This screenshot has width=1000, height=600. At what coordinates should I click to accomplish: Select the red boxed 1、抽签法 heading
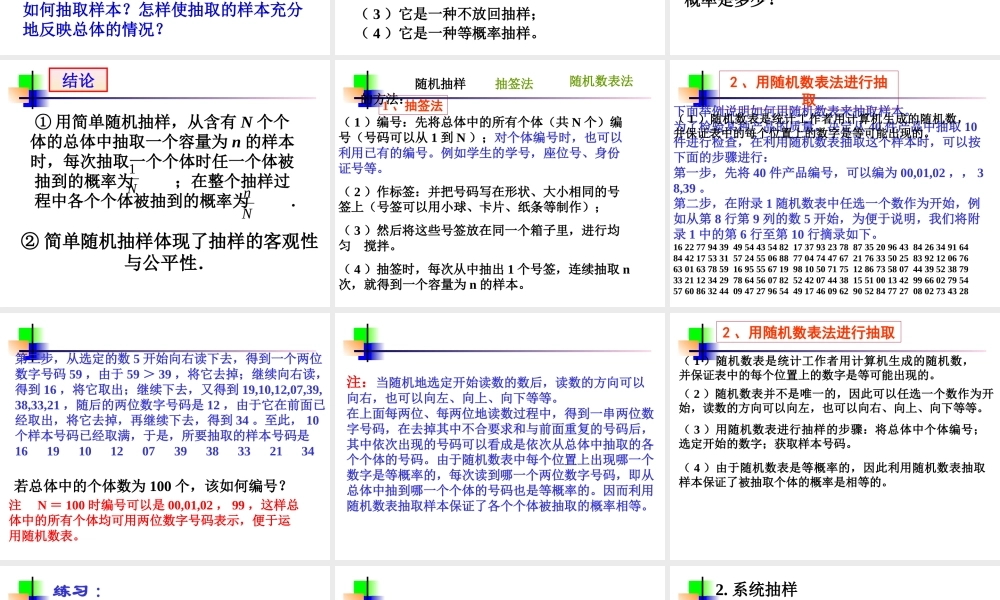pos(412,105)
